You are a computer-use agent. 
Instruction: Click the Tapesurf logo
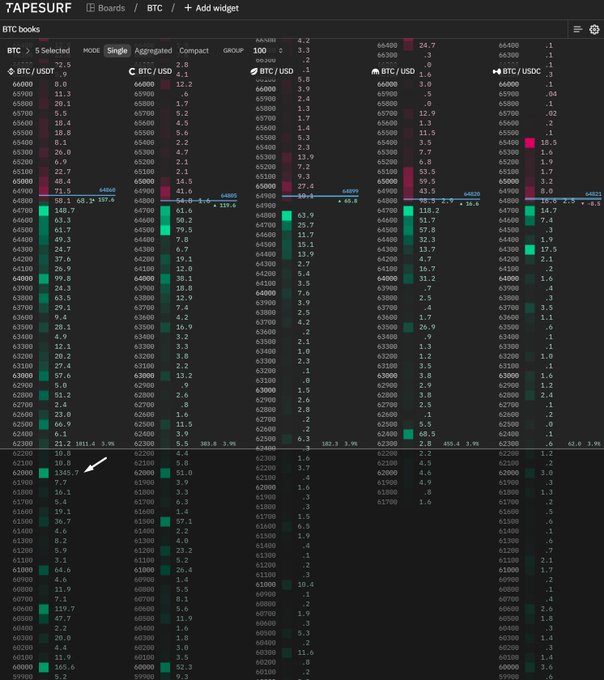(39, 8)
